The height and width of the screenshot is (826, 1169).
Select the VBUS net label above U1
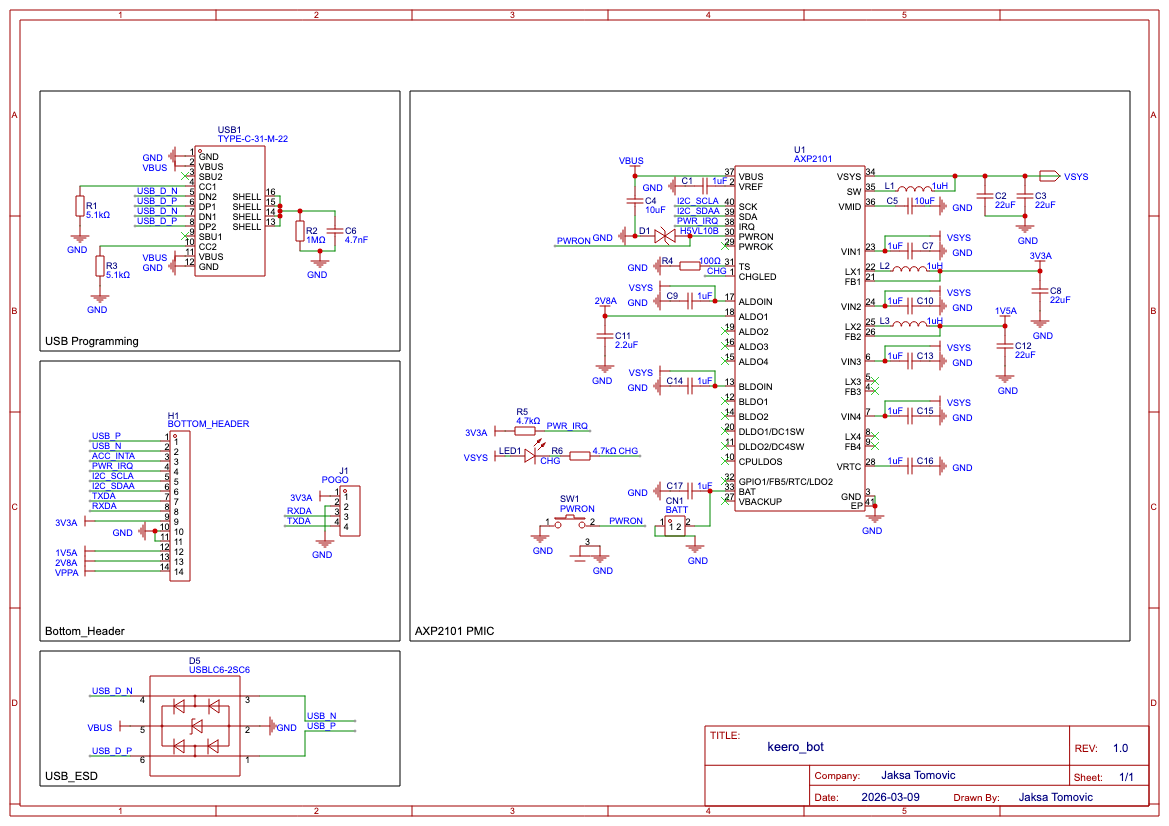[x=631, y=160]
